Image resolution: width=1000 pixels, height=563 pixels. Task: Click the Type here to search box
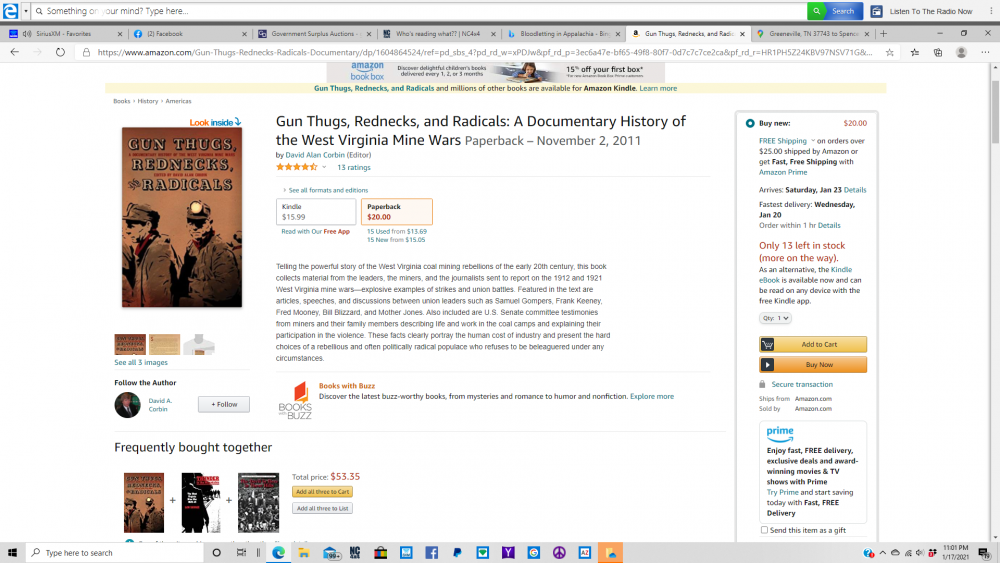tap(115, 553)
